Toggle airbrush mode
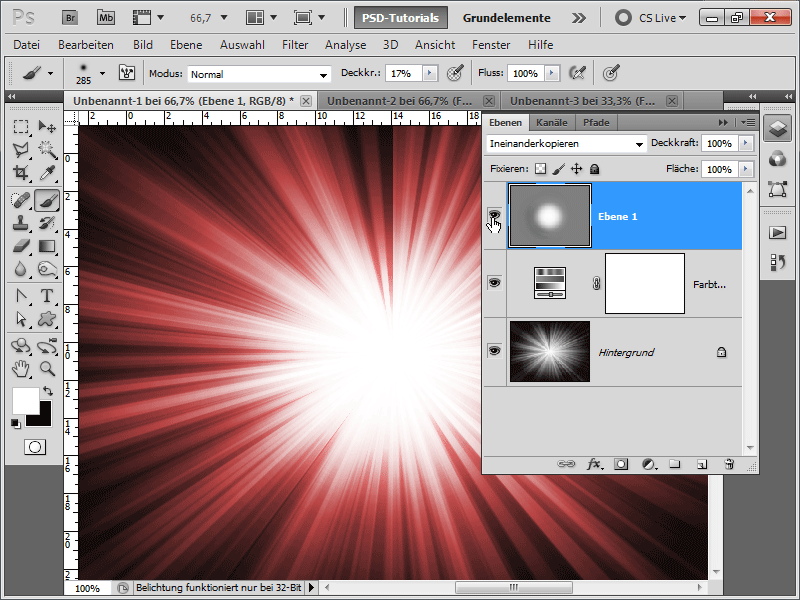This screenshot has width=800, height=600. pyautogui.click(x=577, y=73)
